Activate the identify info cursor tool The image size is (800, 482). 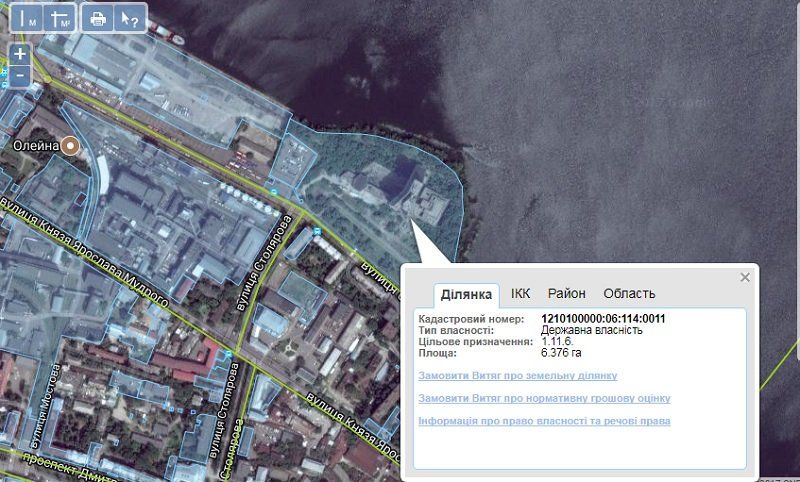point(129,17)
